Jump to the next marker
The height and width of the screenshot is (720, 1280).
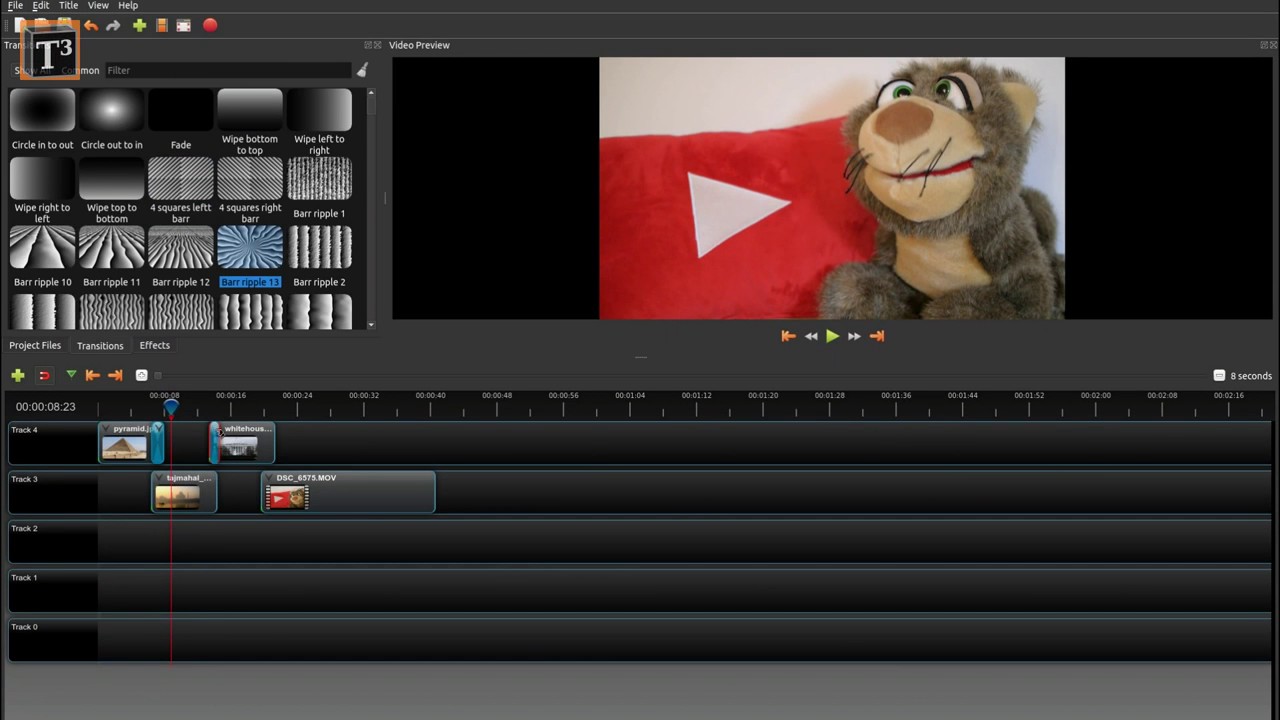(x=115, y=375)
